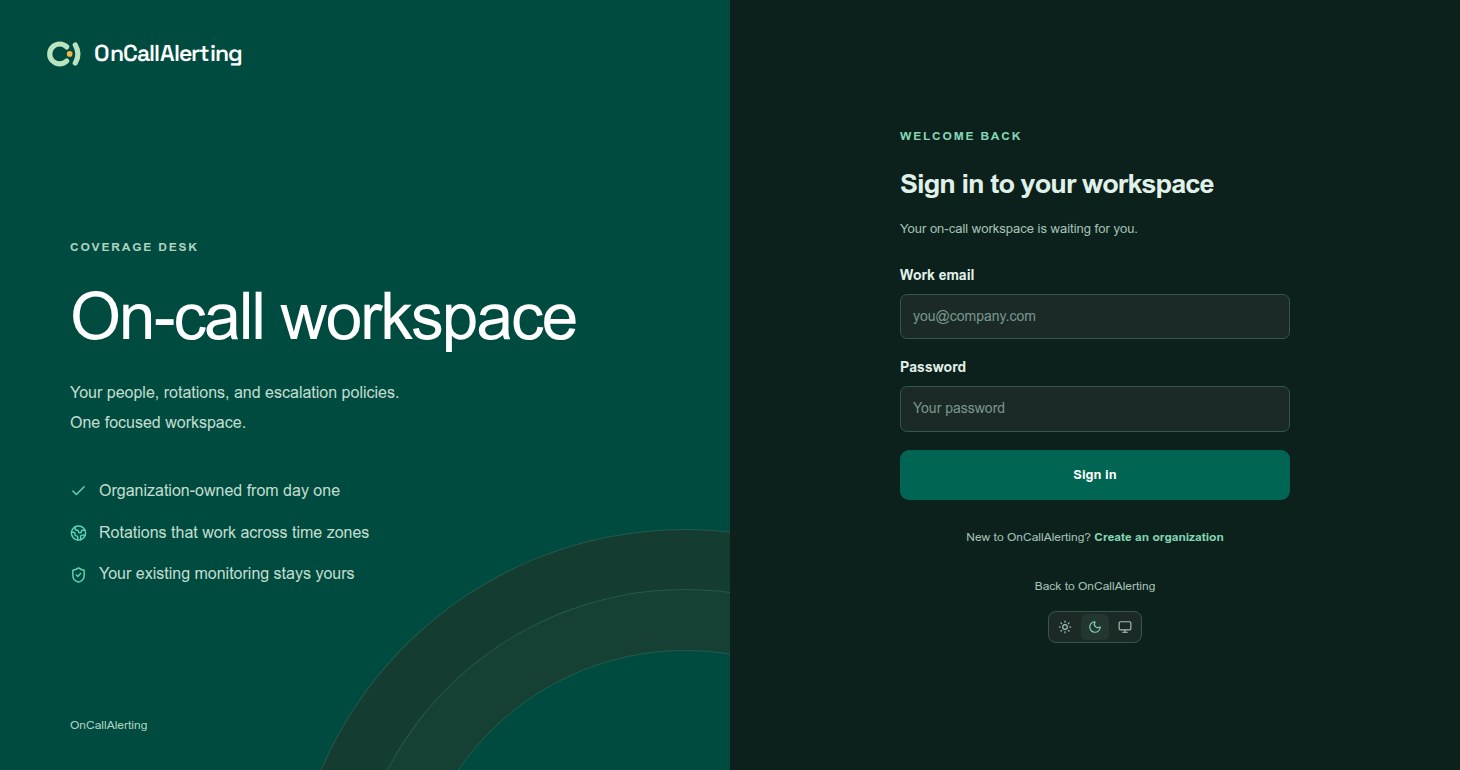The image size is (1460, 770).
Task: Switch to light theme sun icon
Action: click(1065, 627)
